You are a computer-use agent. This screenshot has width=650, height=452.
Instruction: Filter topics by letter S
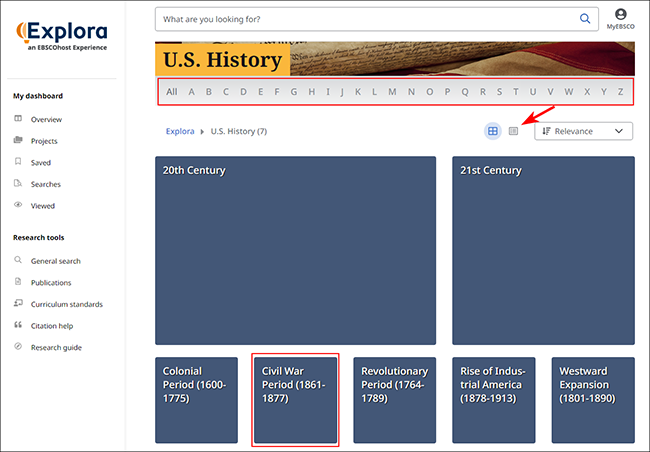pyautogui.click(x=500, y=92)
